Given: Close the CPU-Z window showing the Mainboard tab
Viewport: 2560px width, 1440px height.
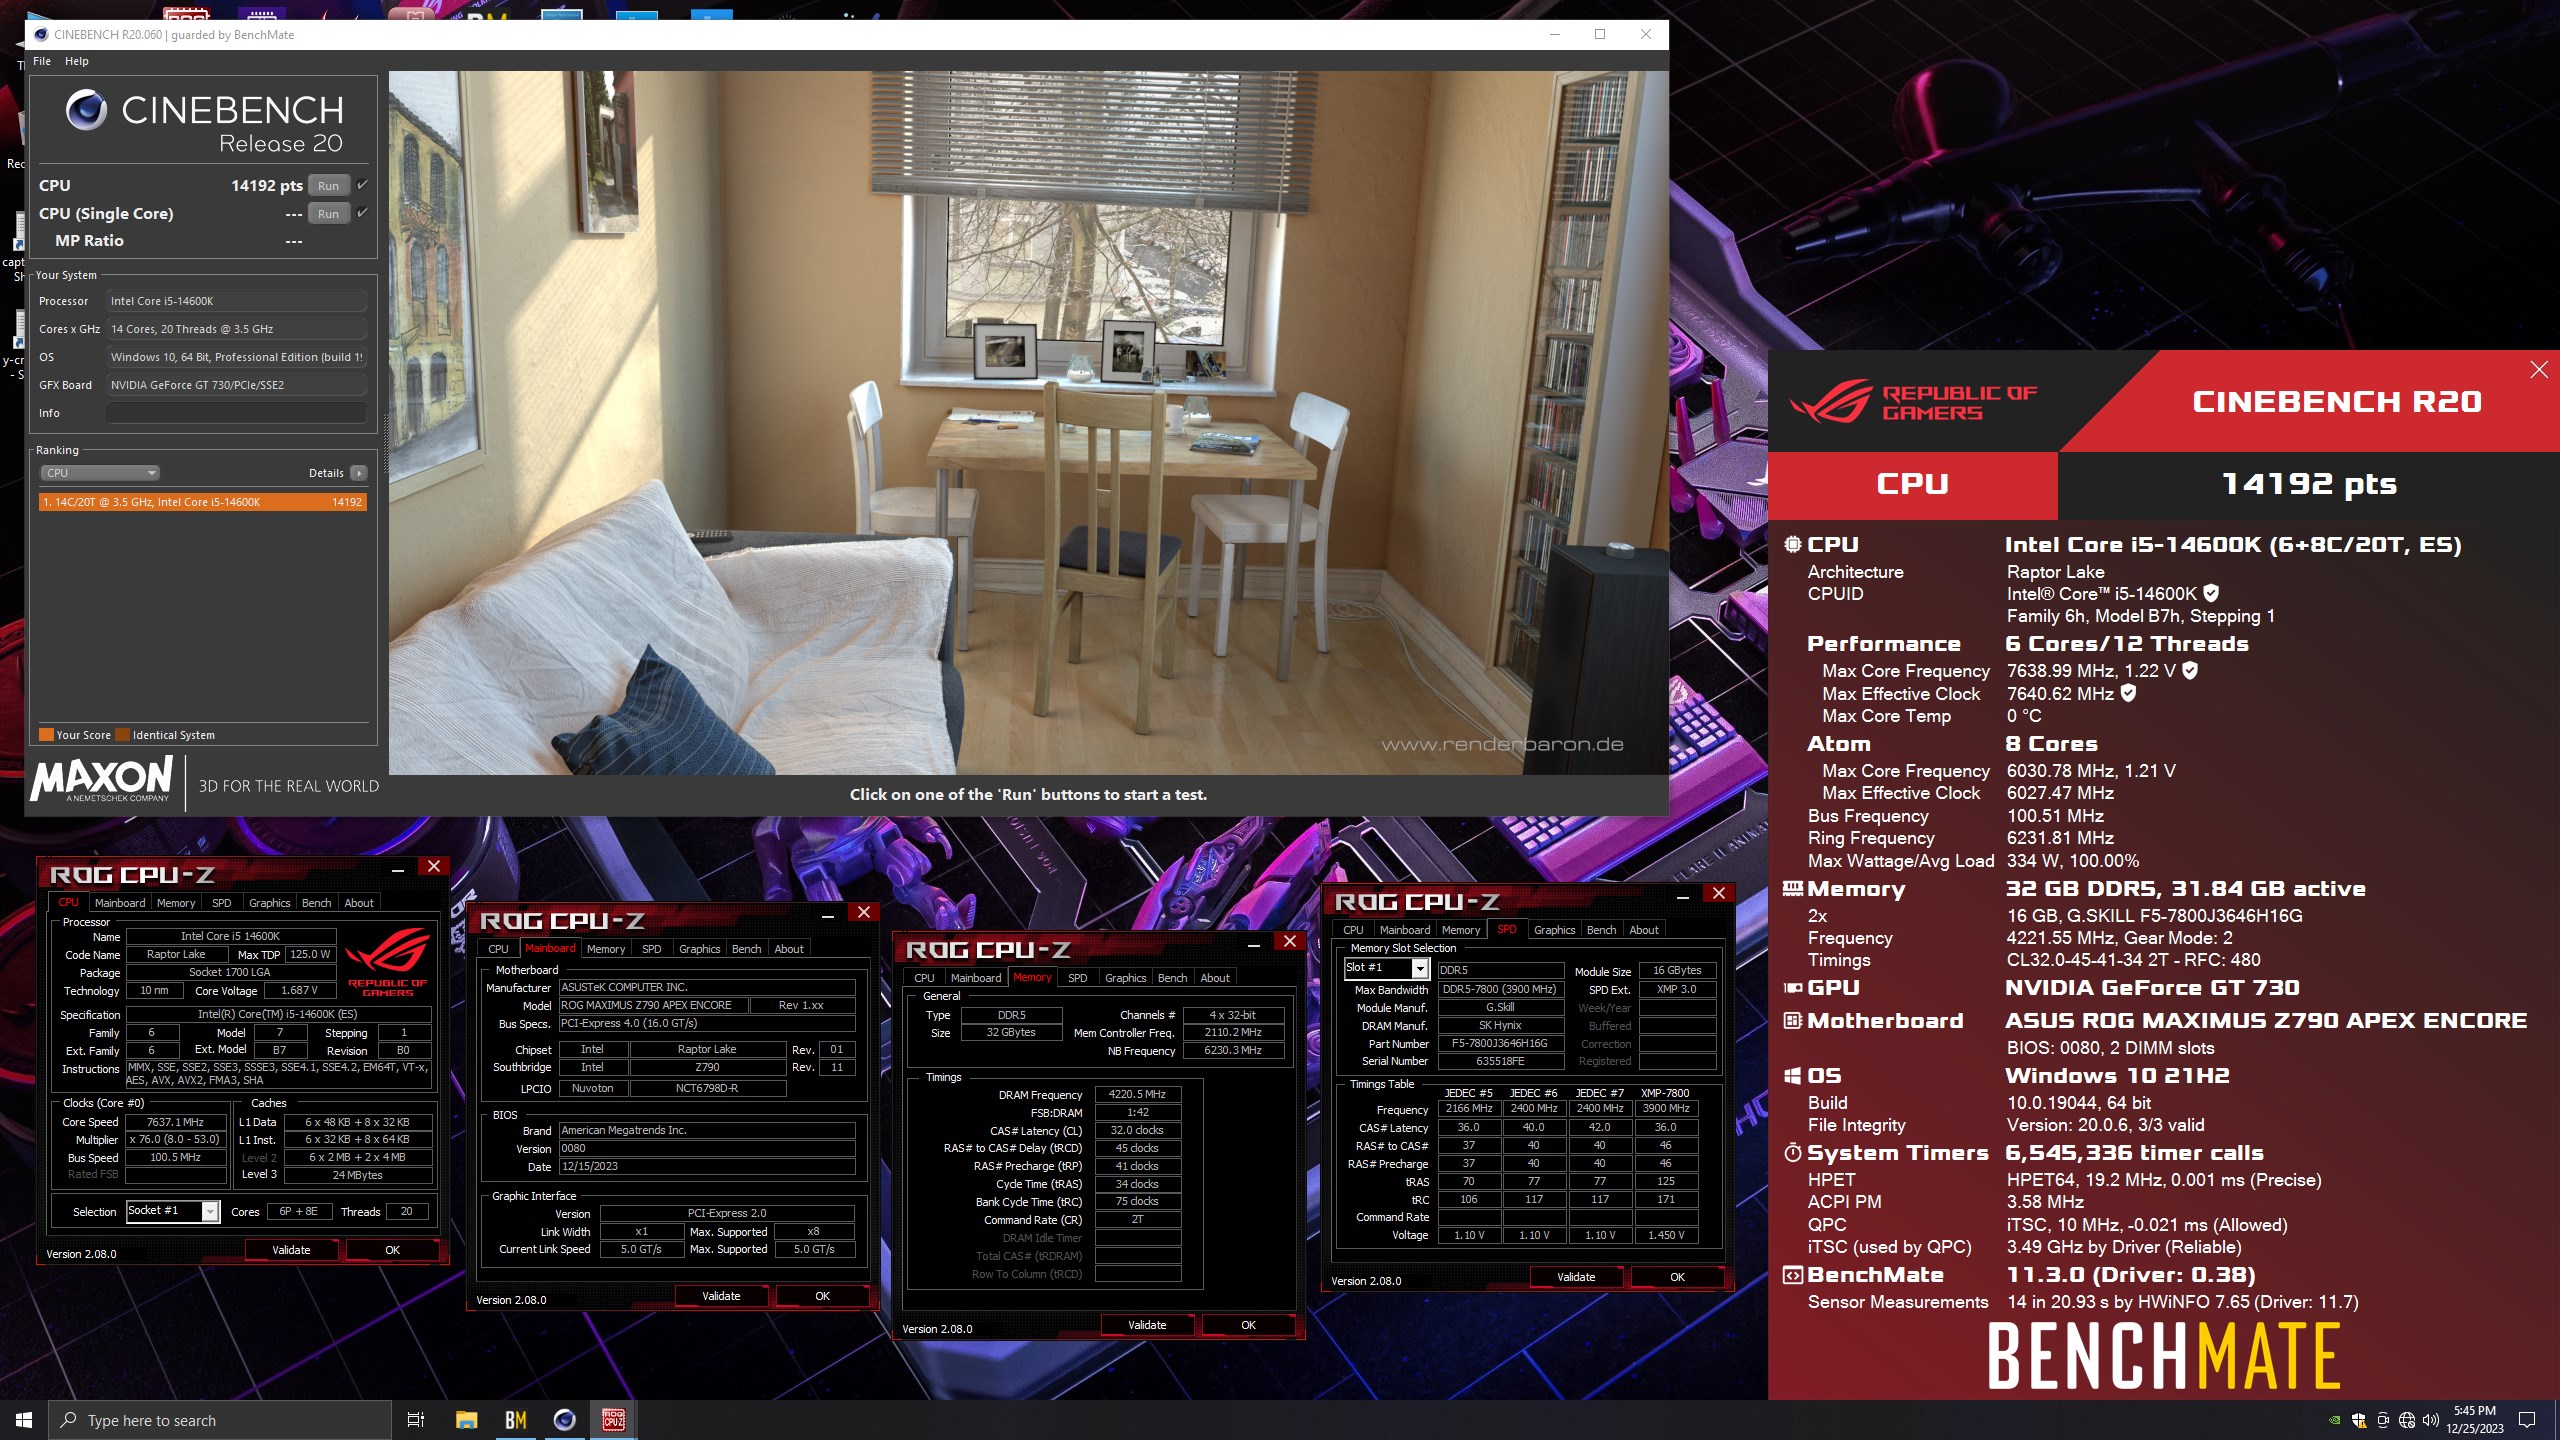Looking at the screenshot, I should point(864,912).
